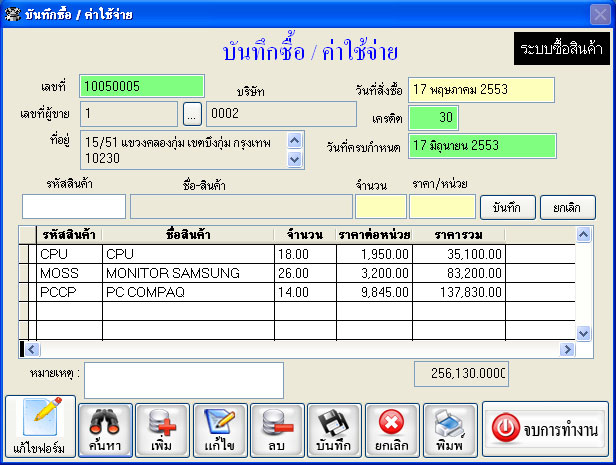Select the MOSS row using its row selector

(24, 273)
